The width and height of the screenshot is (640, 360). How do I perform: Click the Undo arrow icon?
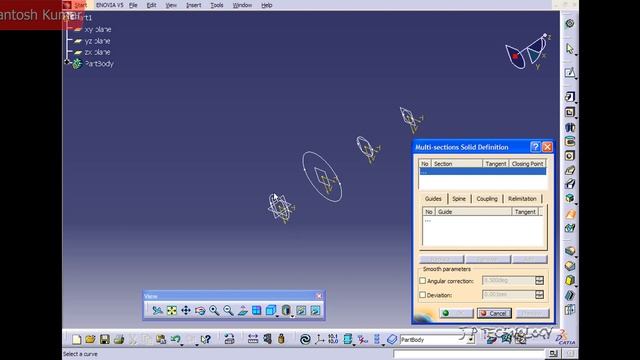(176, 339)
